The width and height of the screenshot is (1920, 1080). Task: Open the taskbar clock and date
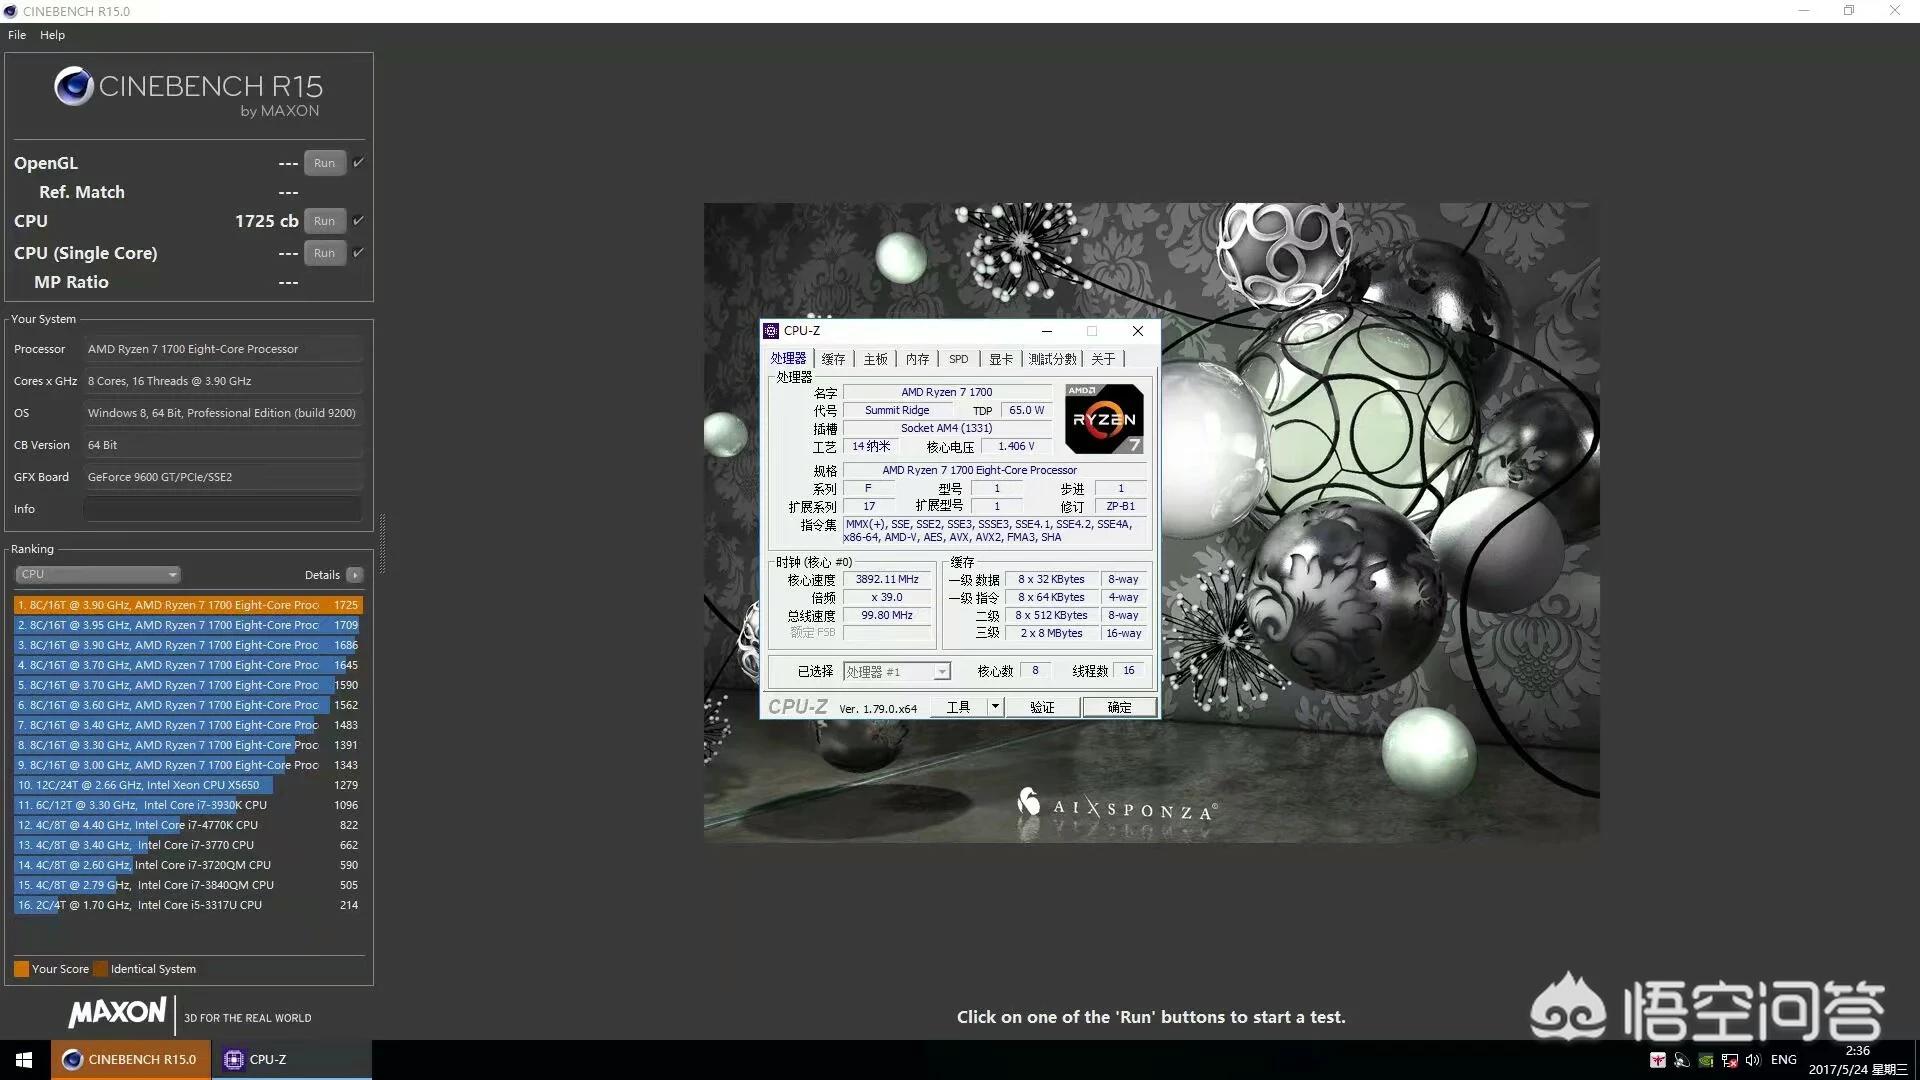click(x=1857, y=1060)
